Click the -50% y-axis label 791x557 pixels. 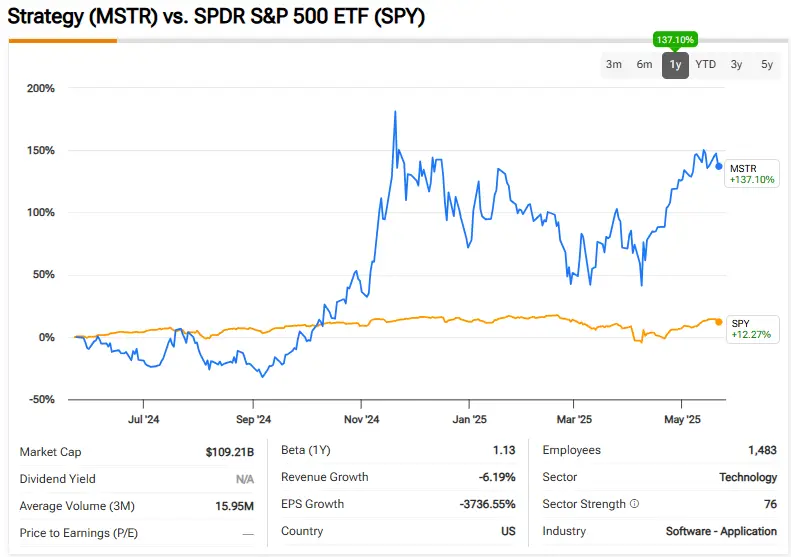coord(42,399)
